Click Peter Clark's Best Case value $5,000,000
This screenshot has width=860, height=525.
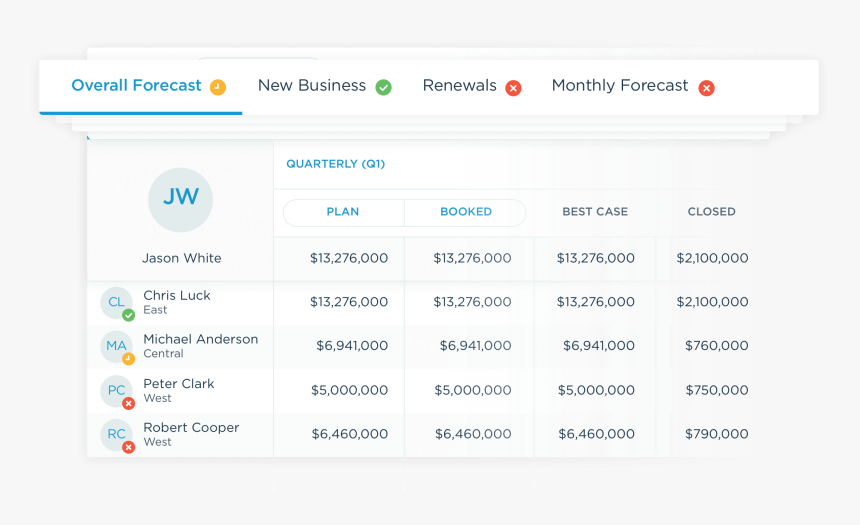(x=596, y=391)
